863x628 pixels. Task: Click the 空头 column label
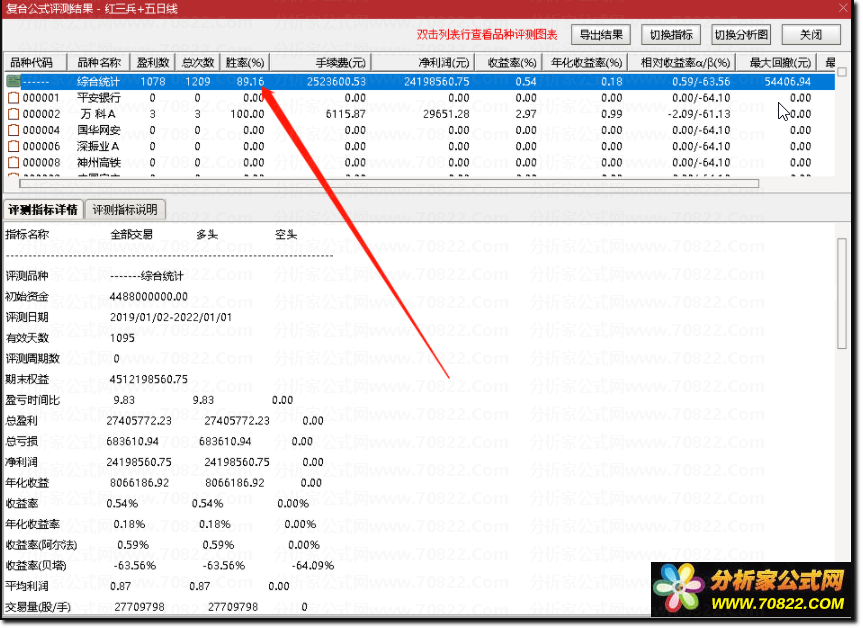(286, 234)
